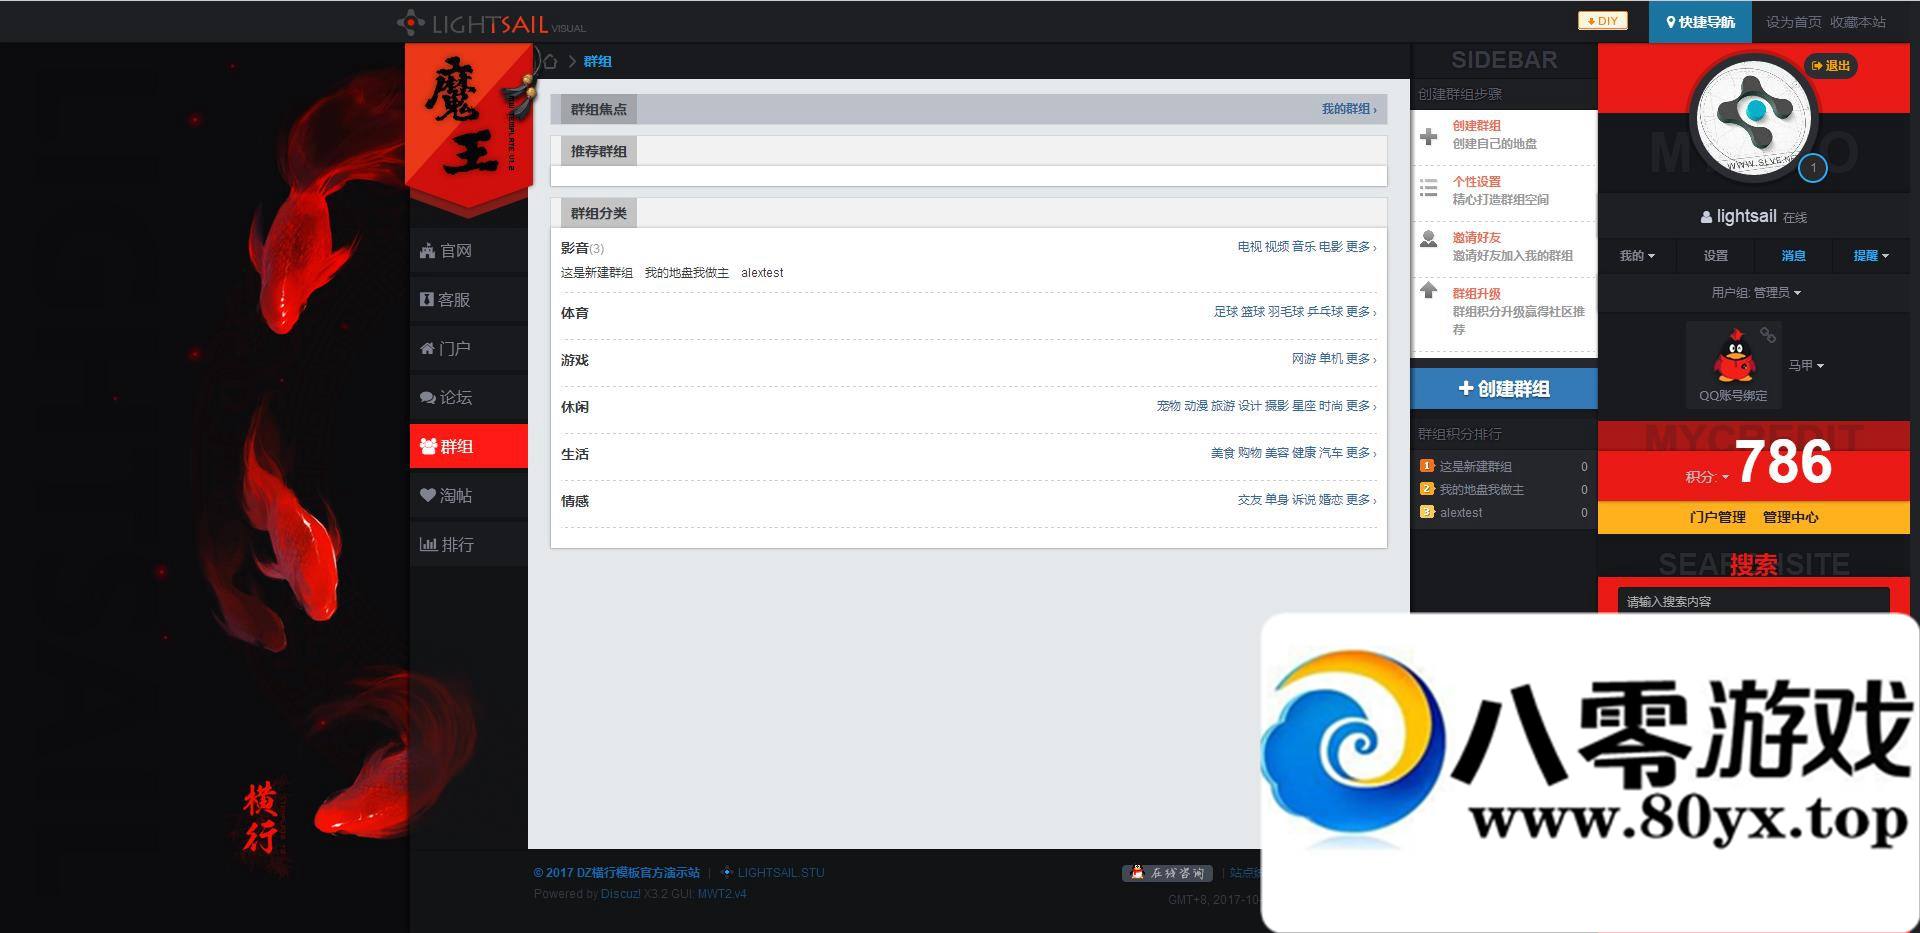1920x933 pixels.
Task: Click the search input field
Action: point(1753,601)
